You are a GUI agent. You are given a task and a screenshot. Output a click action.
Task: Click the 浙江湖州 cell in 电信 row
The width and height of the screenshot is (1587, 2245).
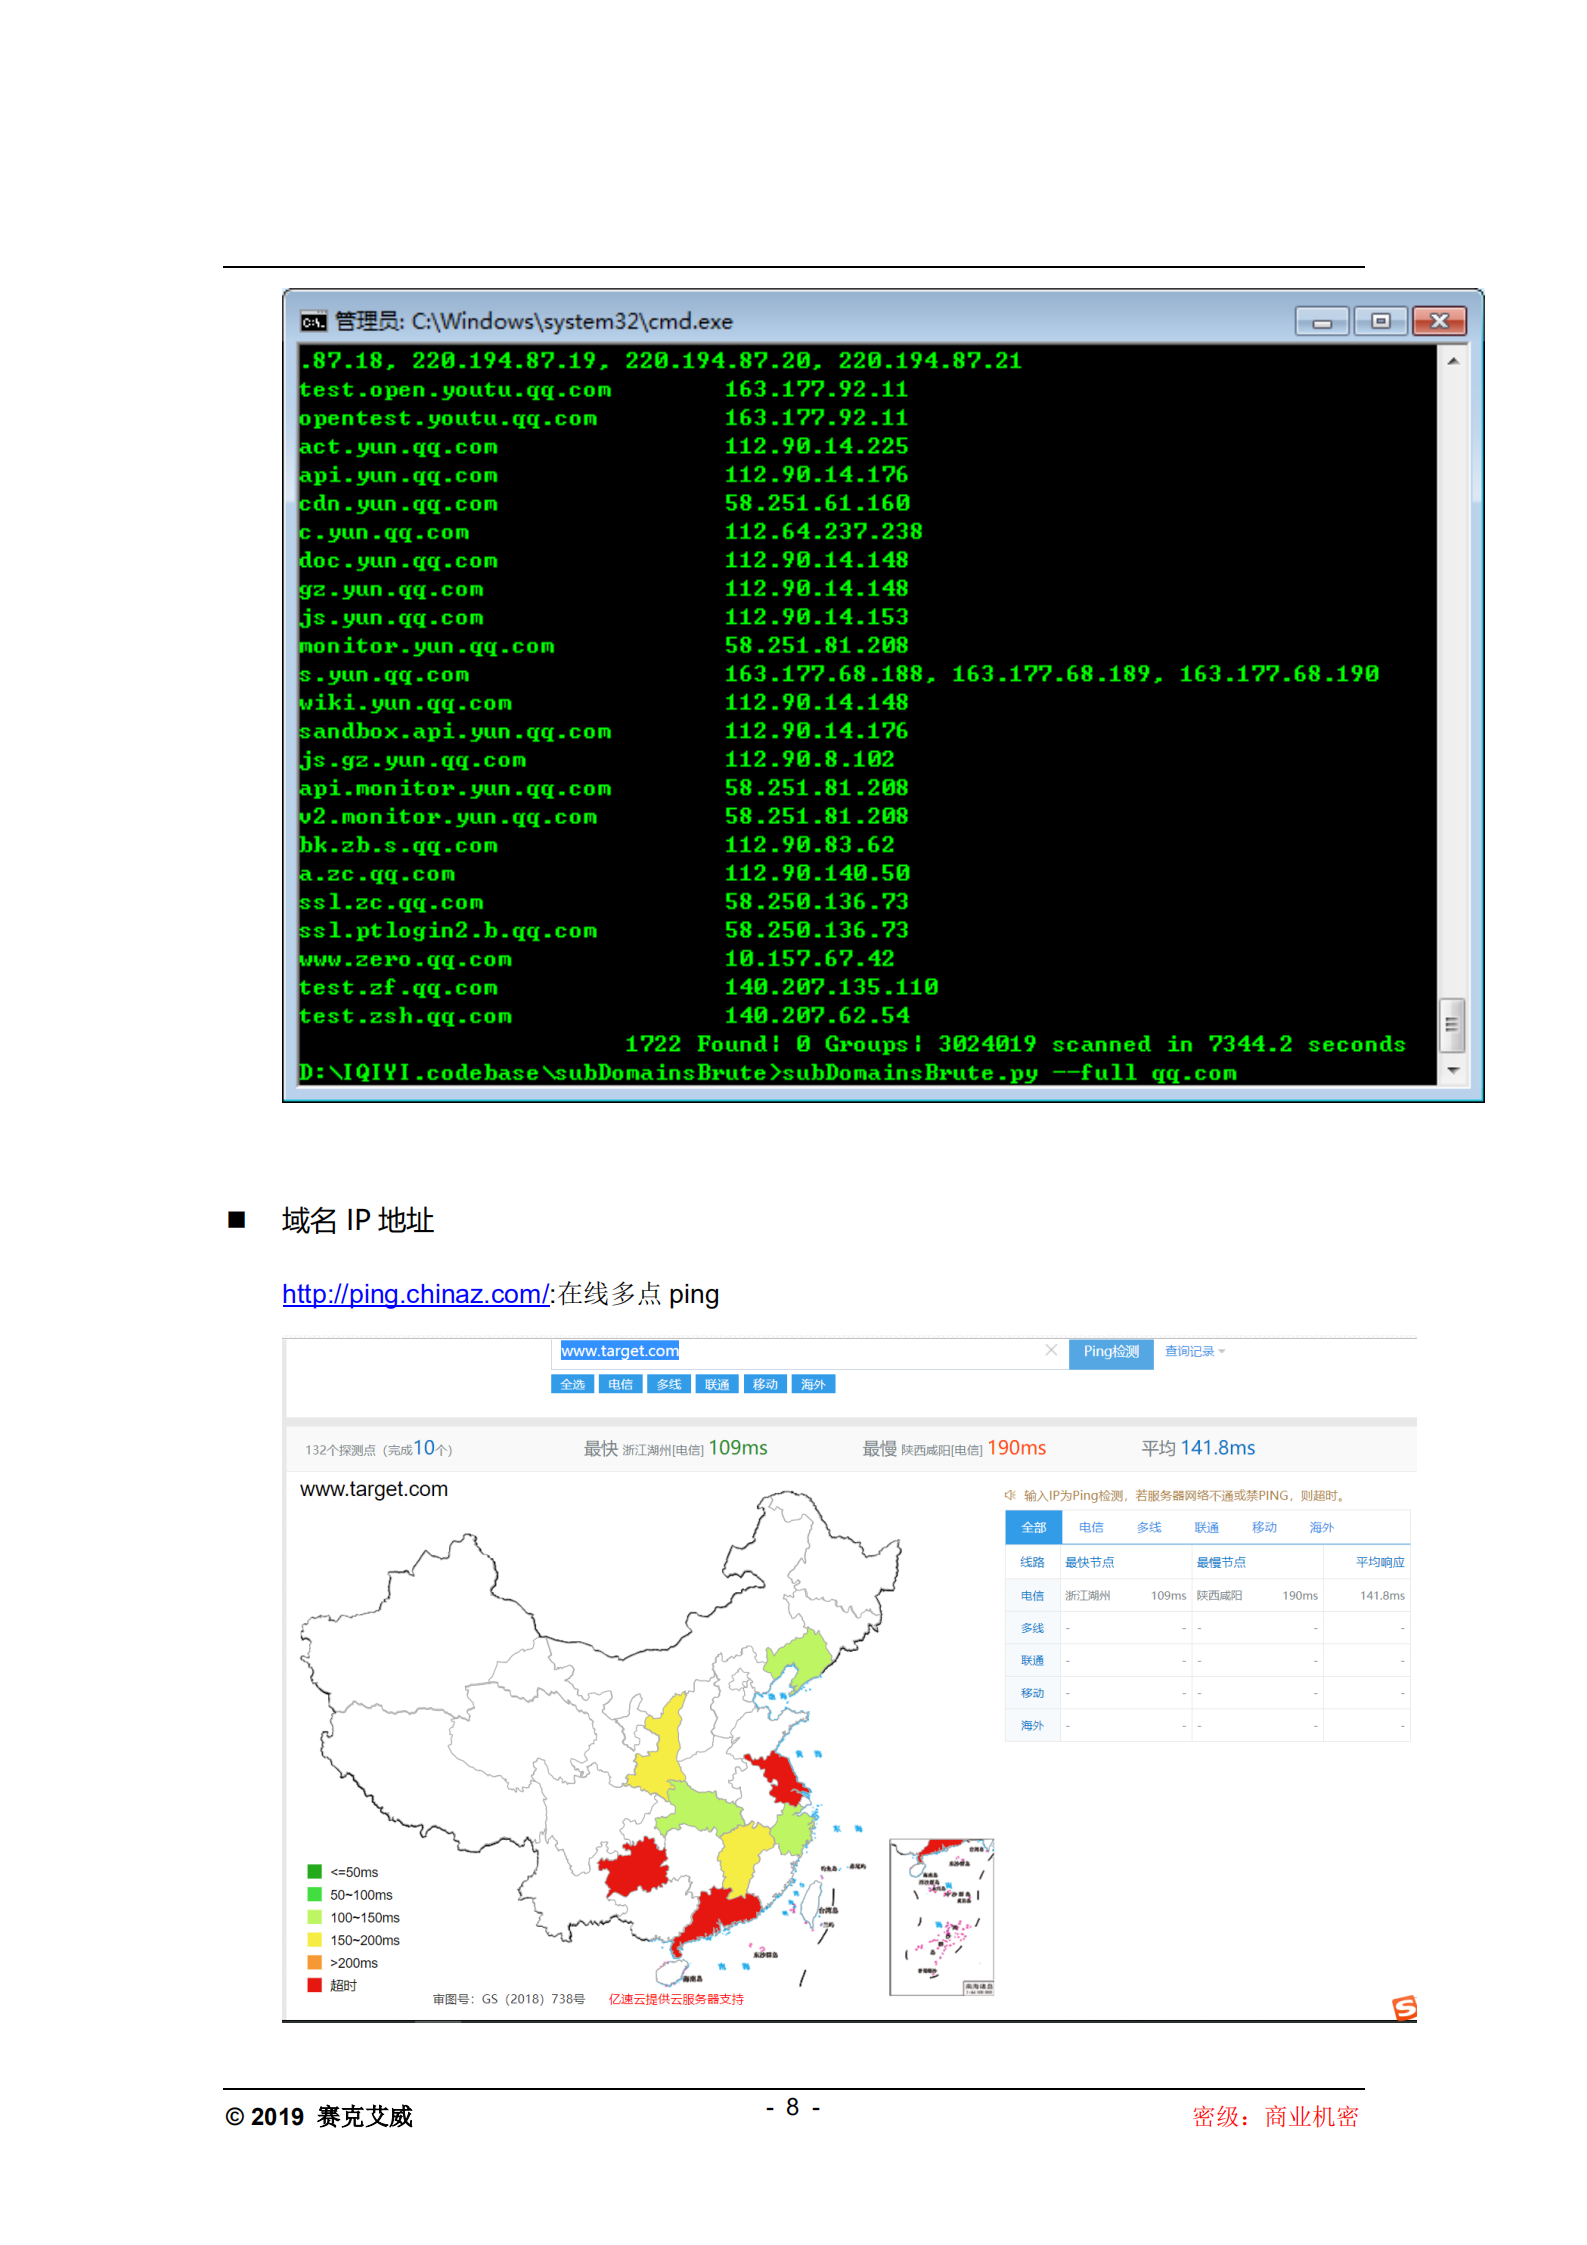[x=1087, y=1595]
